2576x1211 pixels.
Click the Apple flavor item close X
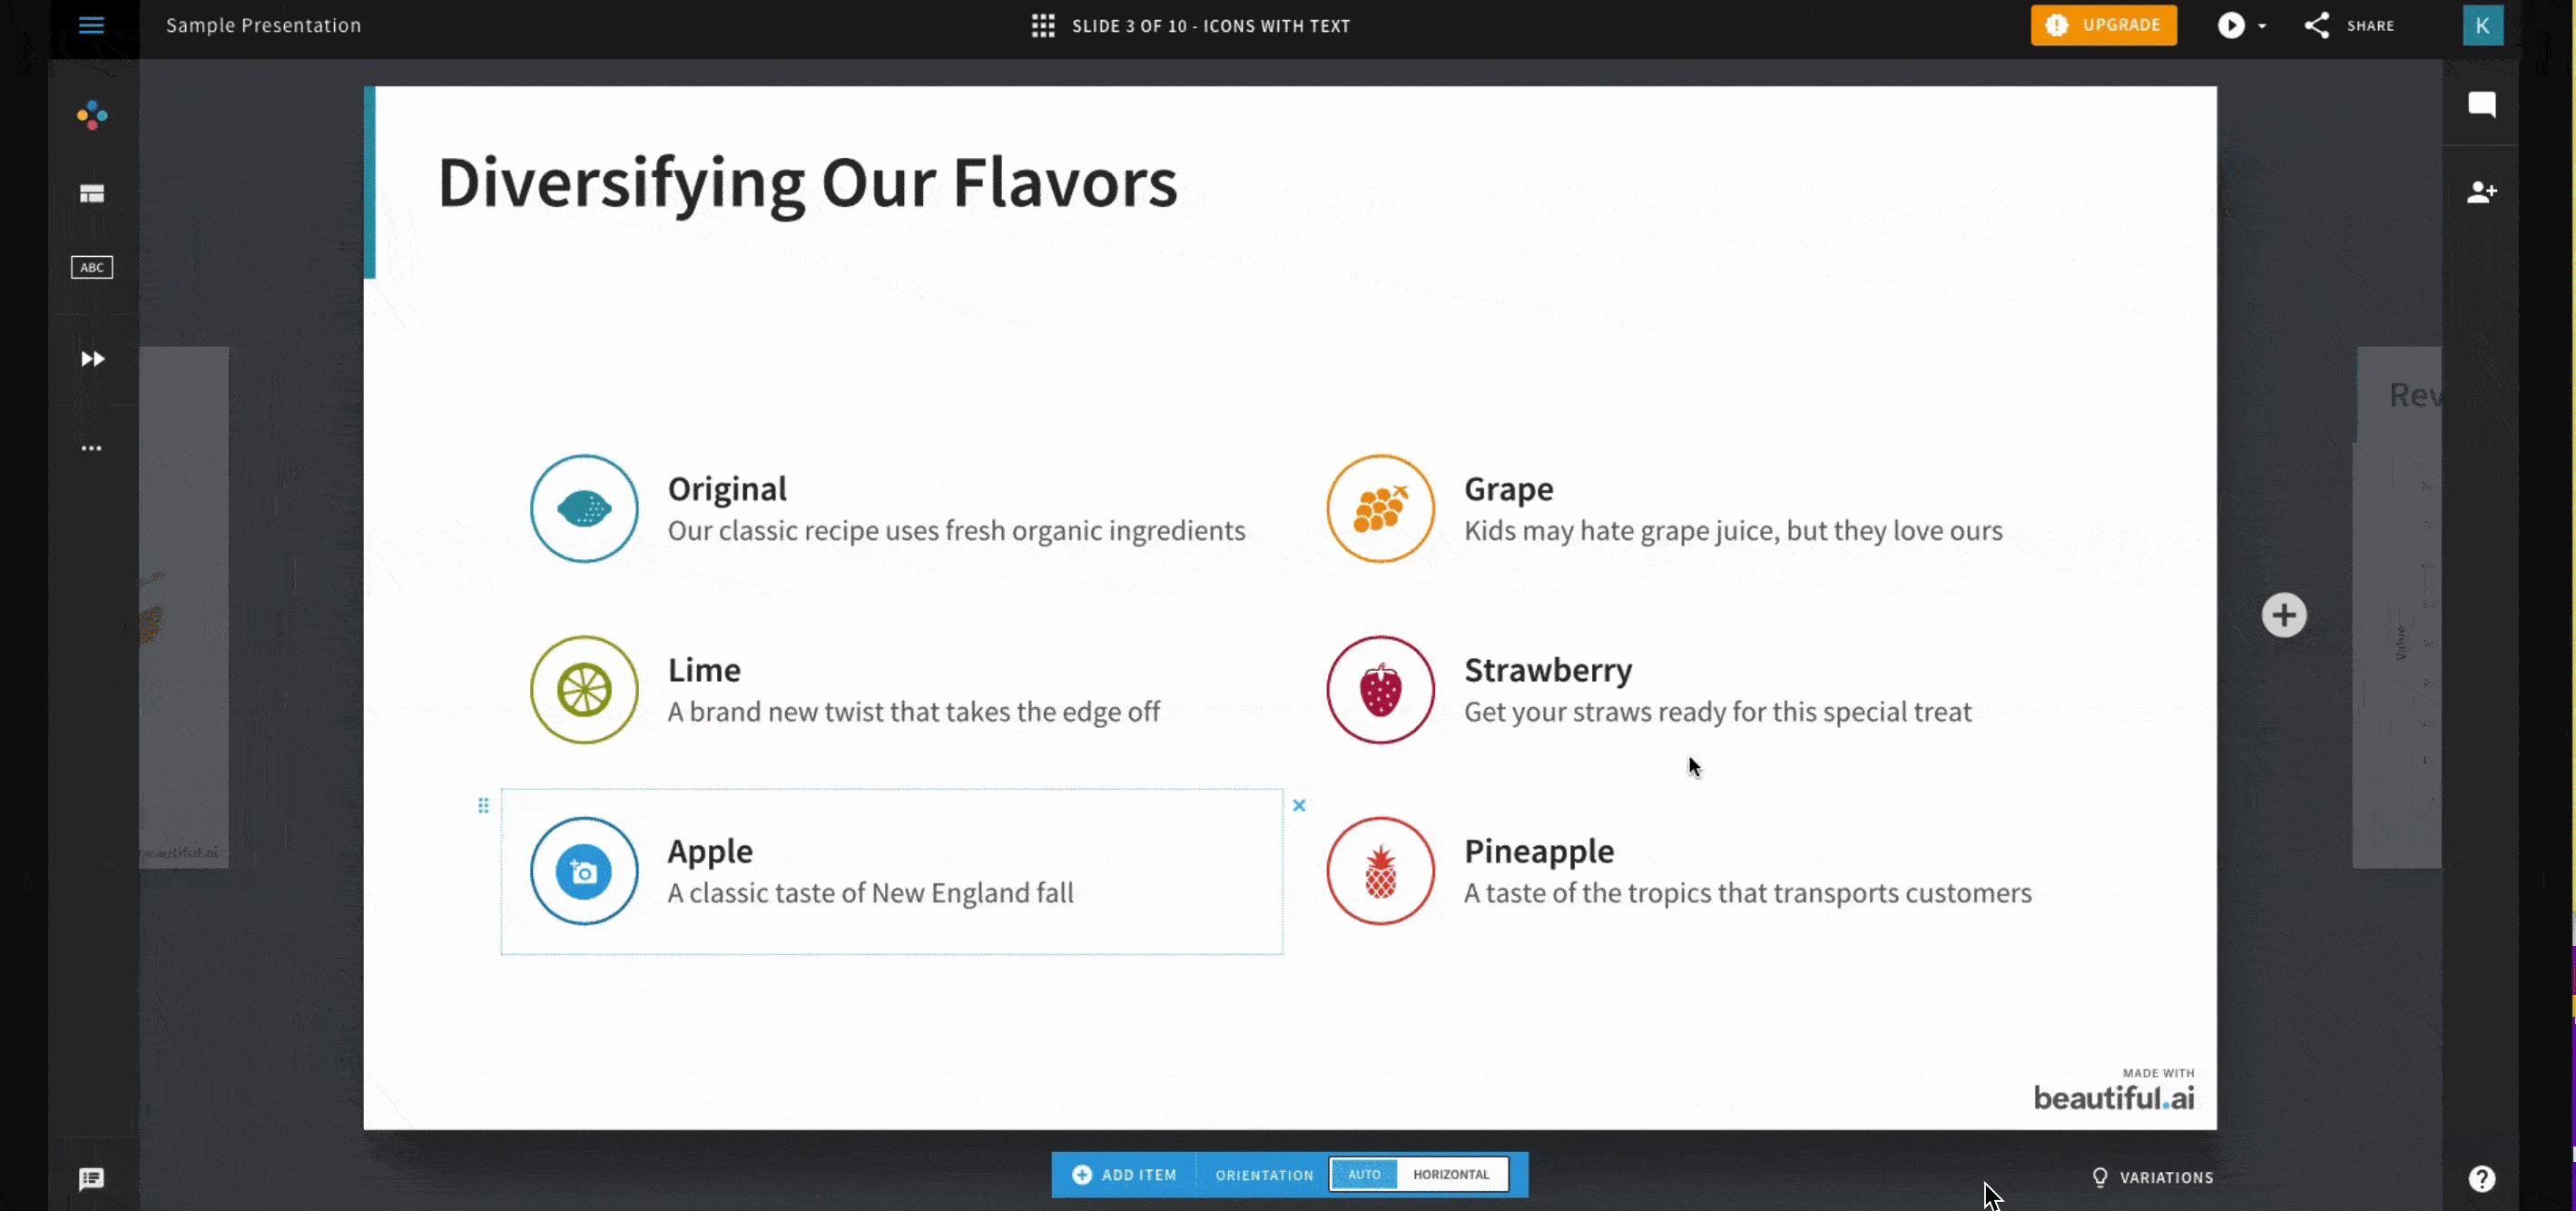pos(1300,805)
